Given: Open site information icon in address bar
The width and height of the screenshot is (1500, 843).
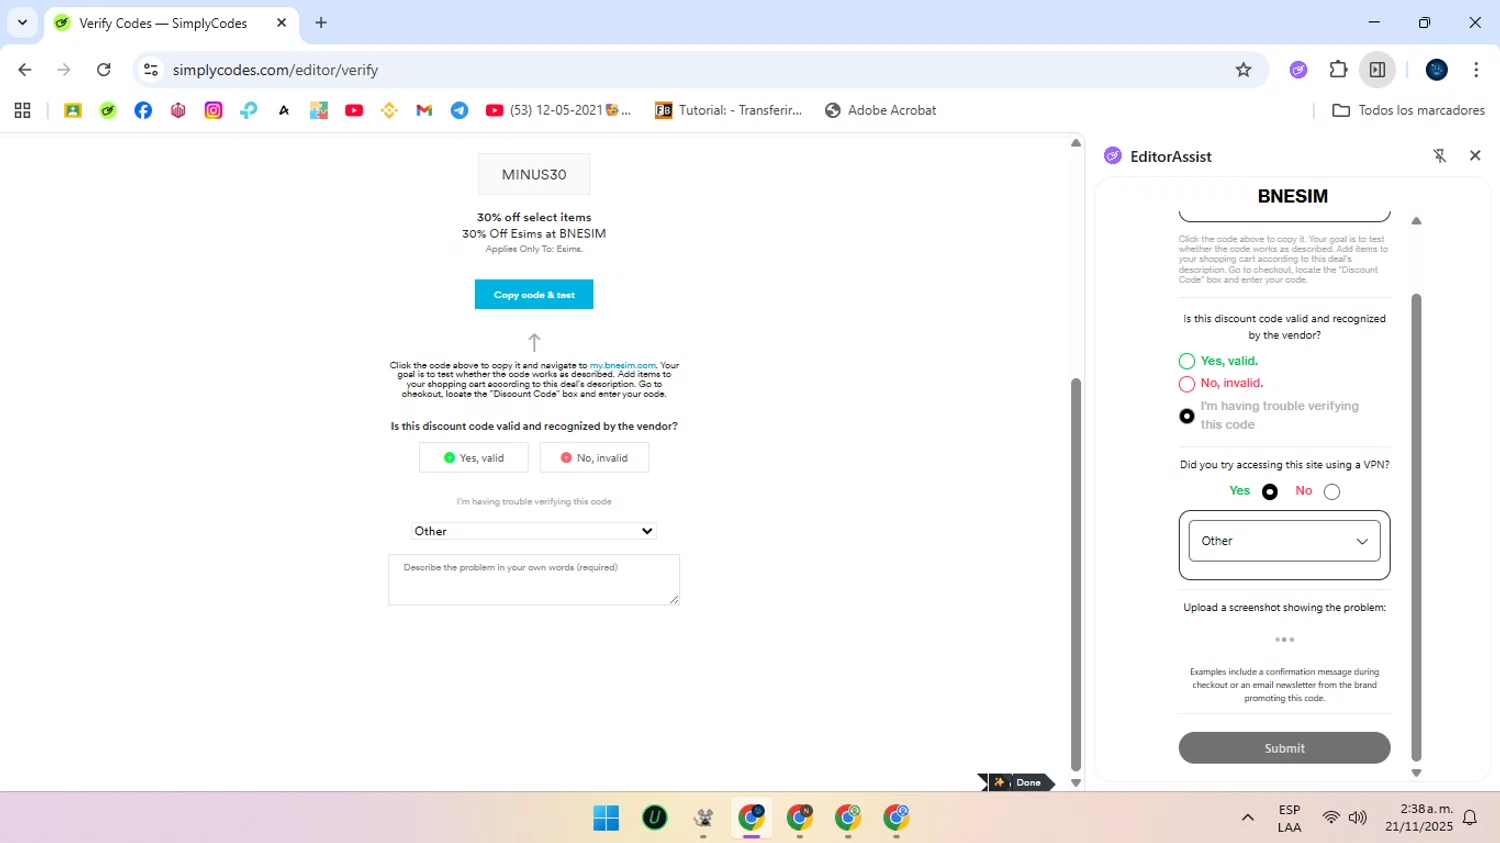Looking at the screenshot, I should click(x=151, y=70).
